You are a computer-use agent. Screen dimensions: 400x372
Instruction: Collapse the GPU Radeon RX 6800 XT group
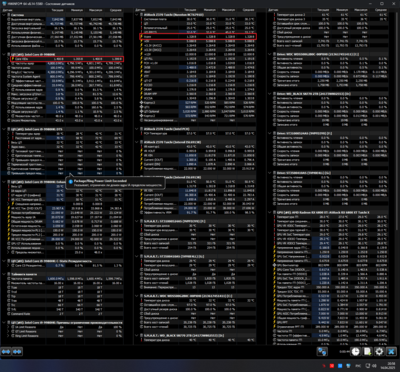click(270, 212)
